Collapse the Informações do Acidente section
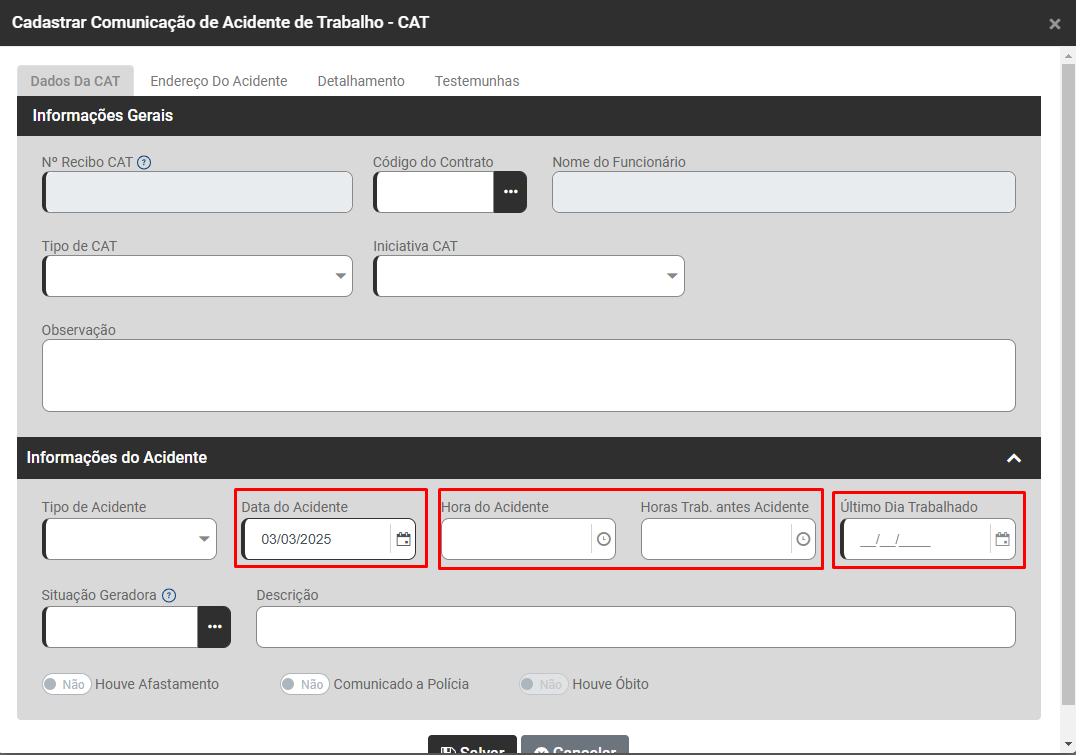The image size is (1076, 755). coord(1013,458)
